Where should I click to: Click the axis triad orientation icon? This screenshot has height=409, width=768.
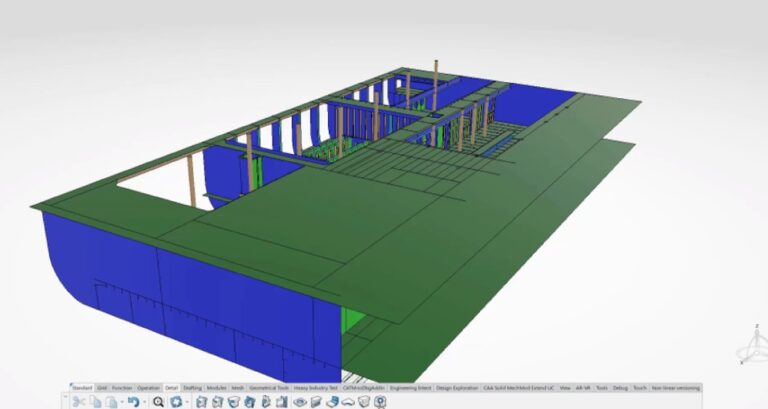(x=747, y=343)
